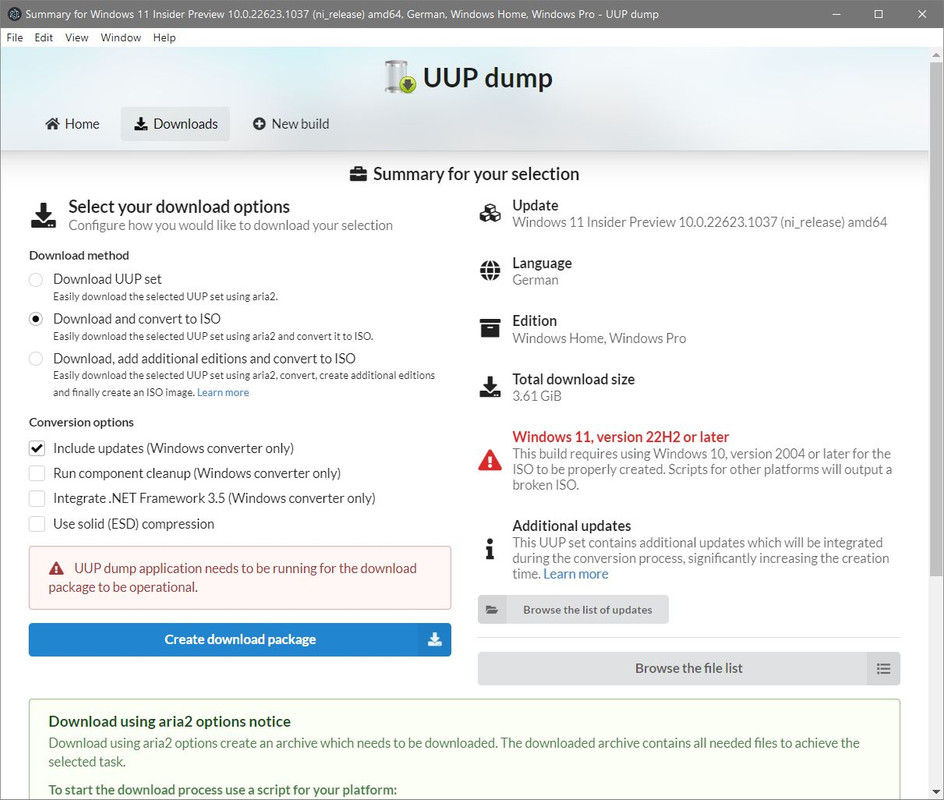Click the Home house icon

[x=52, y=123]
